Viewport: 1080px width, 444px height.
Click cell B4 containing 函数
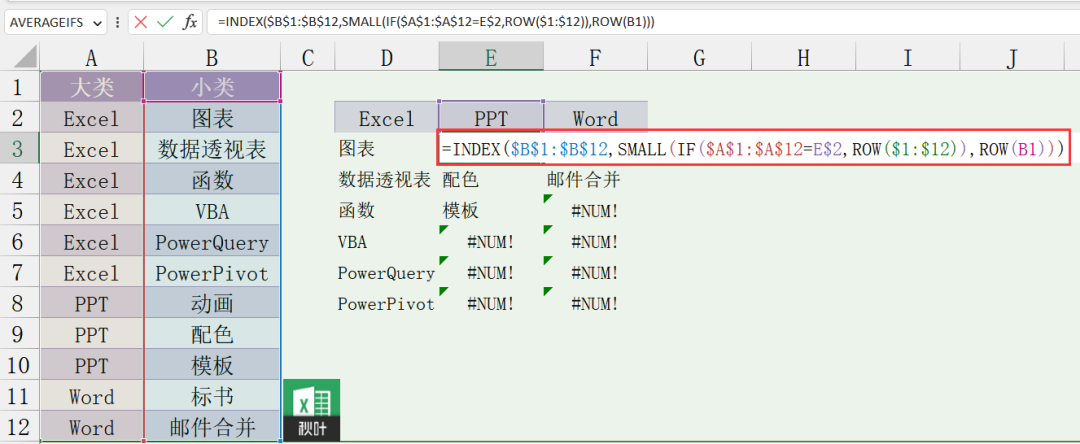point(212,180)
